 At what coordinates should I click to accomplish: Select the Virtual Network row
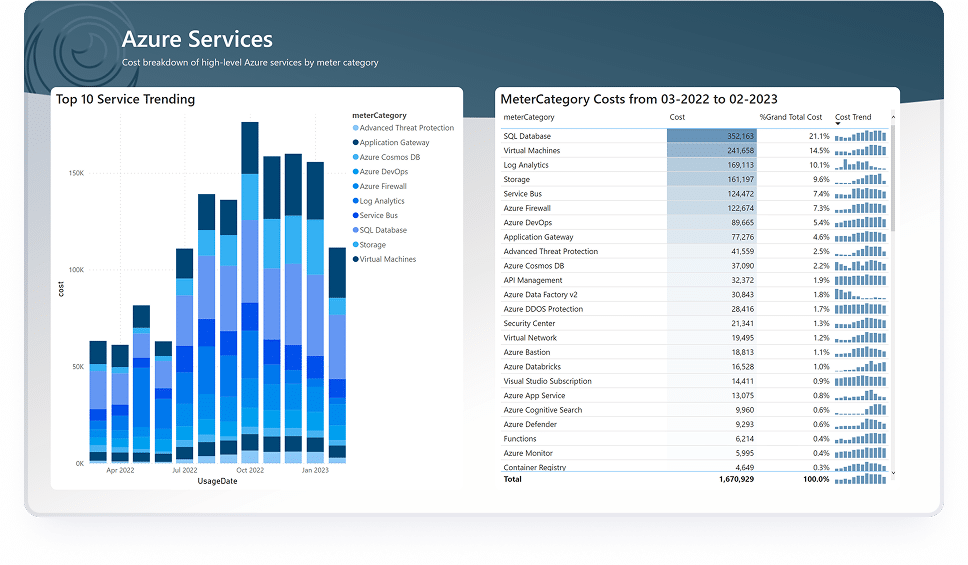[x=695, y=338]
